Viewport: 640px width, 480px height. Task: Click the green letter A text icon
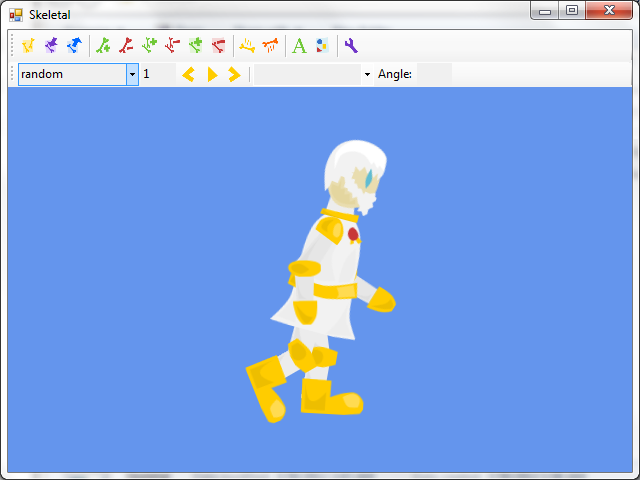click(x=299, y=45)
